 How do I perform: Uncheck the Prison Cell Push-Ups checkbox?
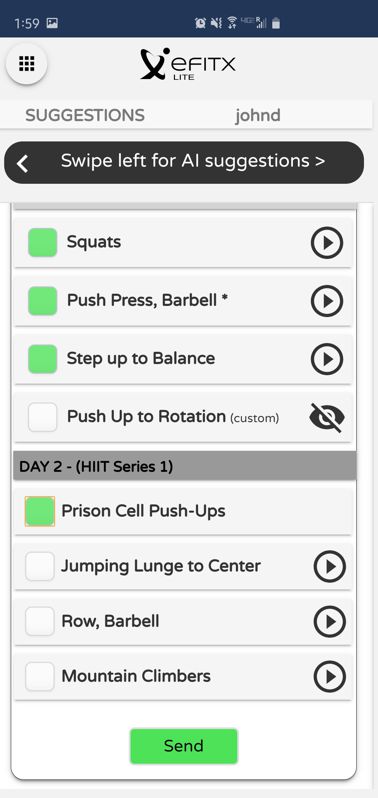(40, 511)
